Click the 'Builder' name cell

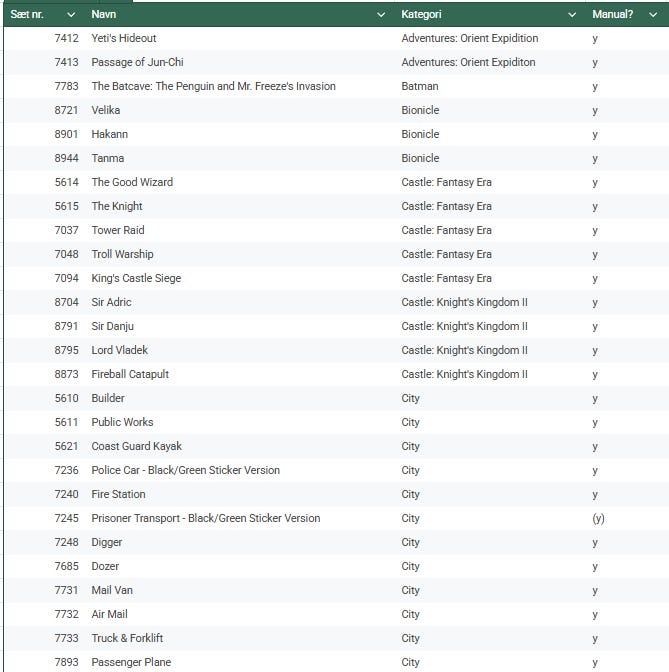point(241,398)
